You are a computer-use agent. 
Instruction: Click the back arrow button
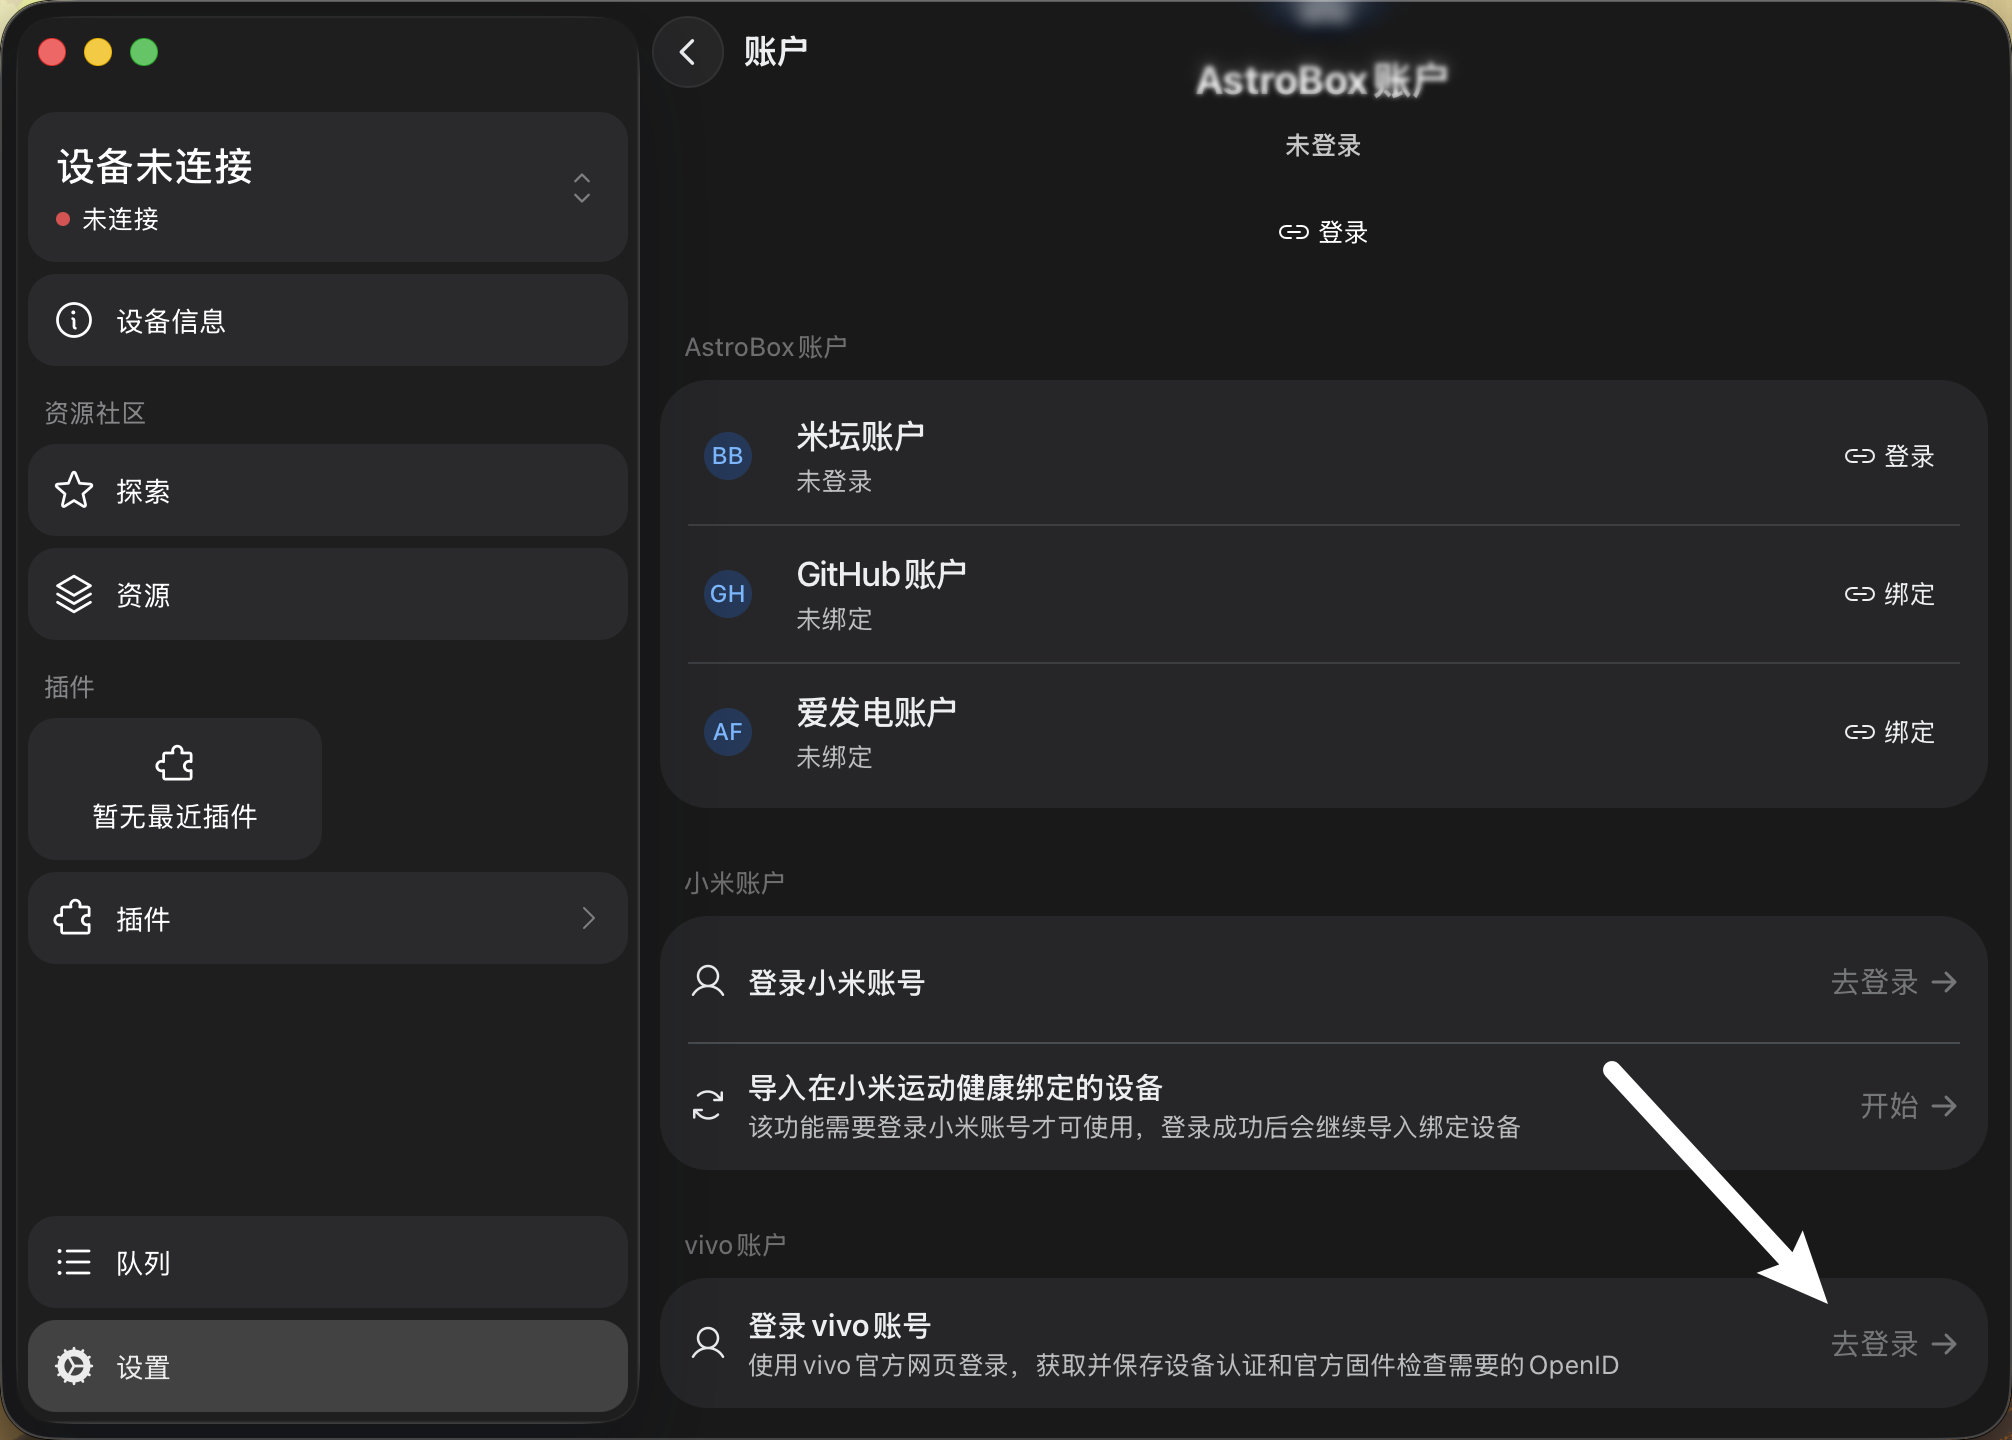click(x=688, y=52)
